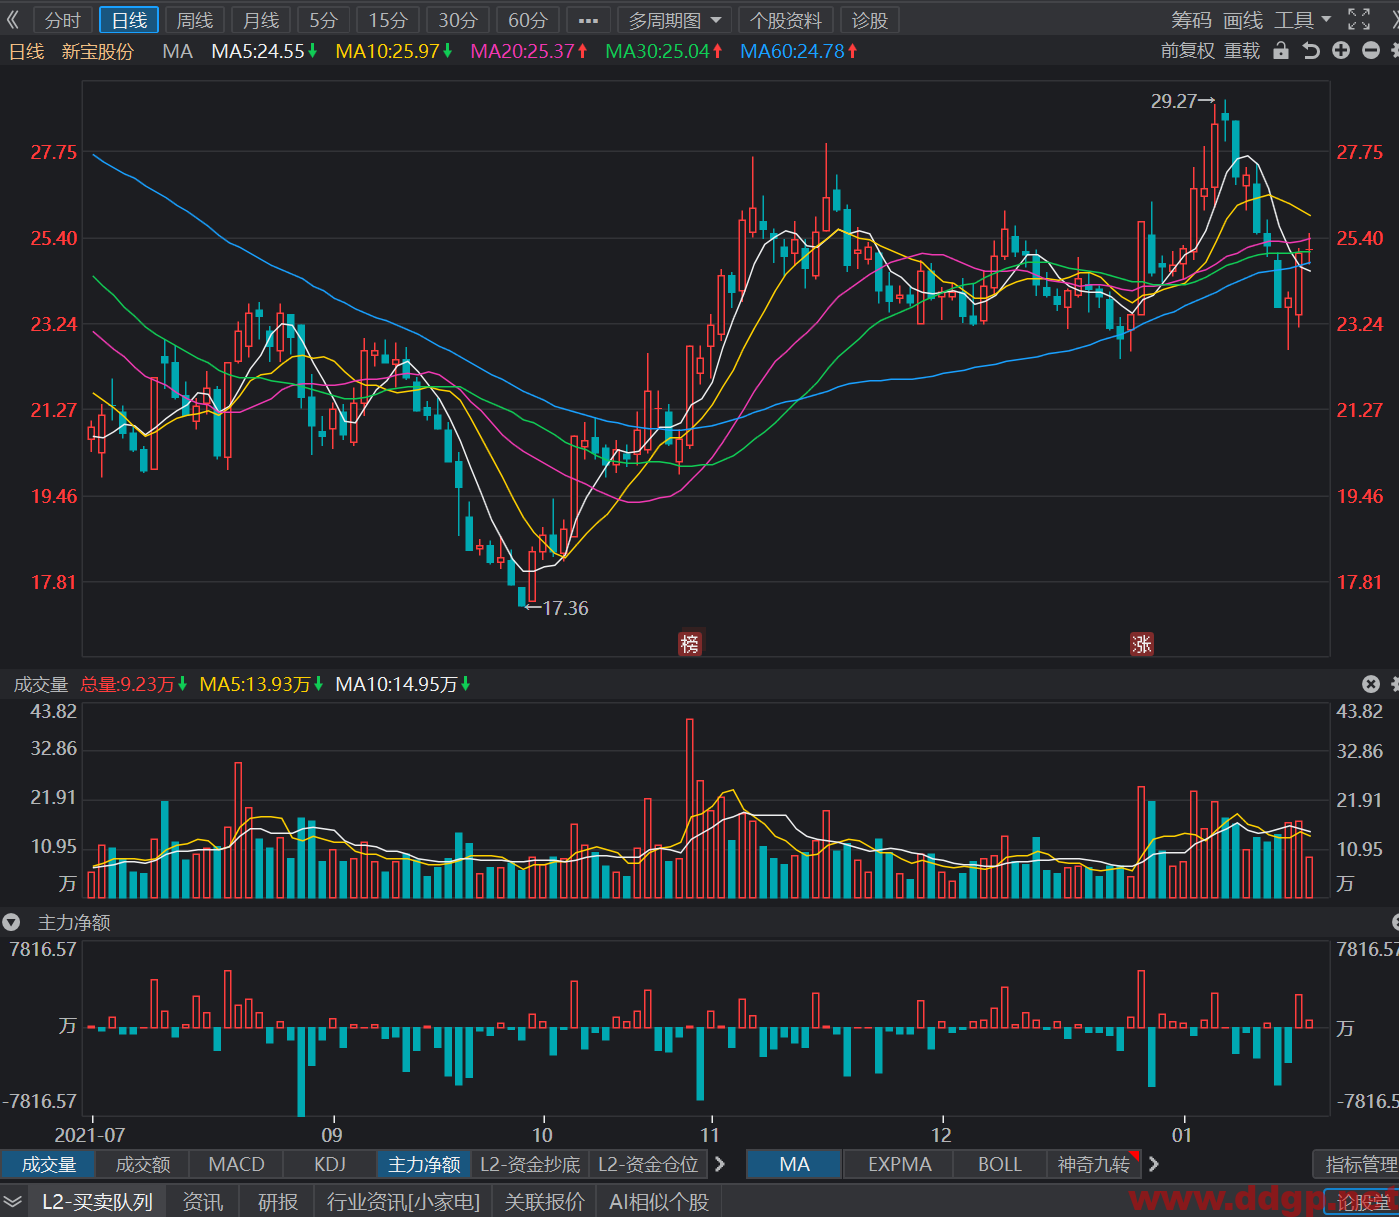Click the lock icon beside 重载

(x=1281, y=51)
